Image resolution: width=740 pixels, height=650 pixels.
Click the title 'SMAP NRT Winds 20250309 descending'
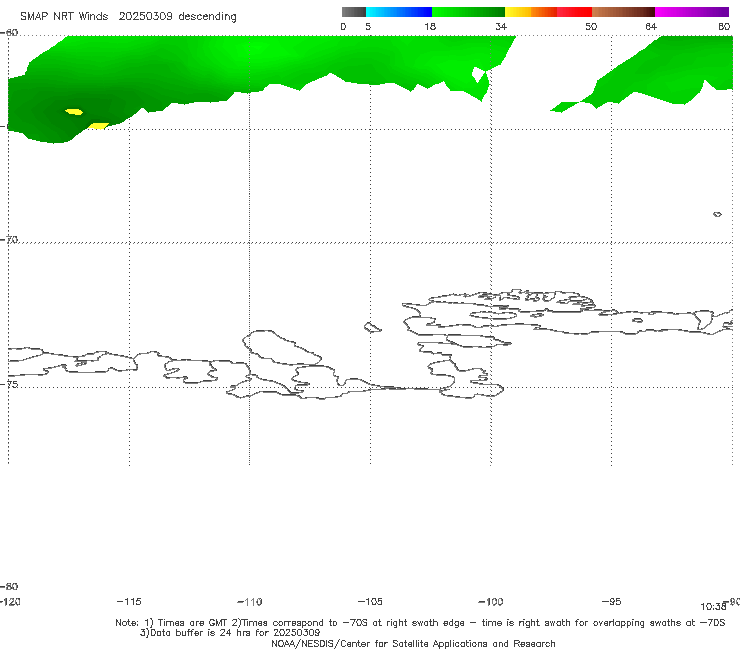(x=128, y=16)
